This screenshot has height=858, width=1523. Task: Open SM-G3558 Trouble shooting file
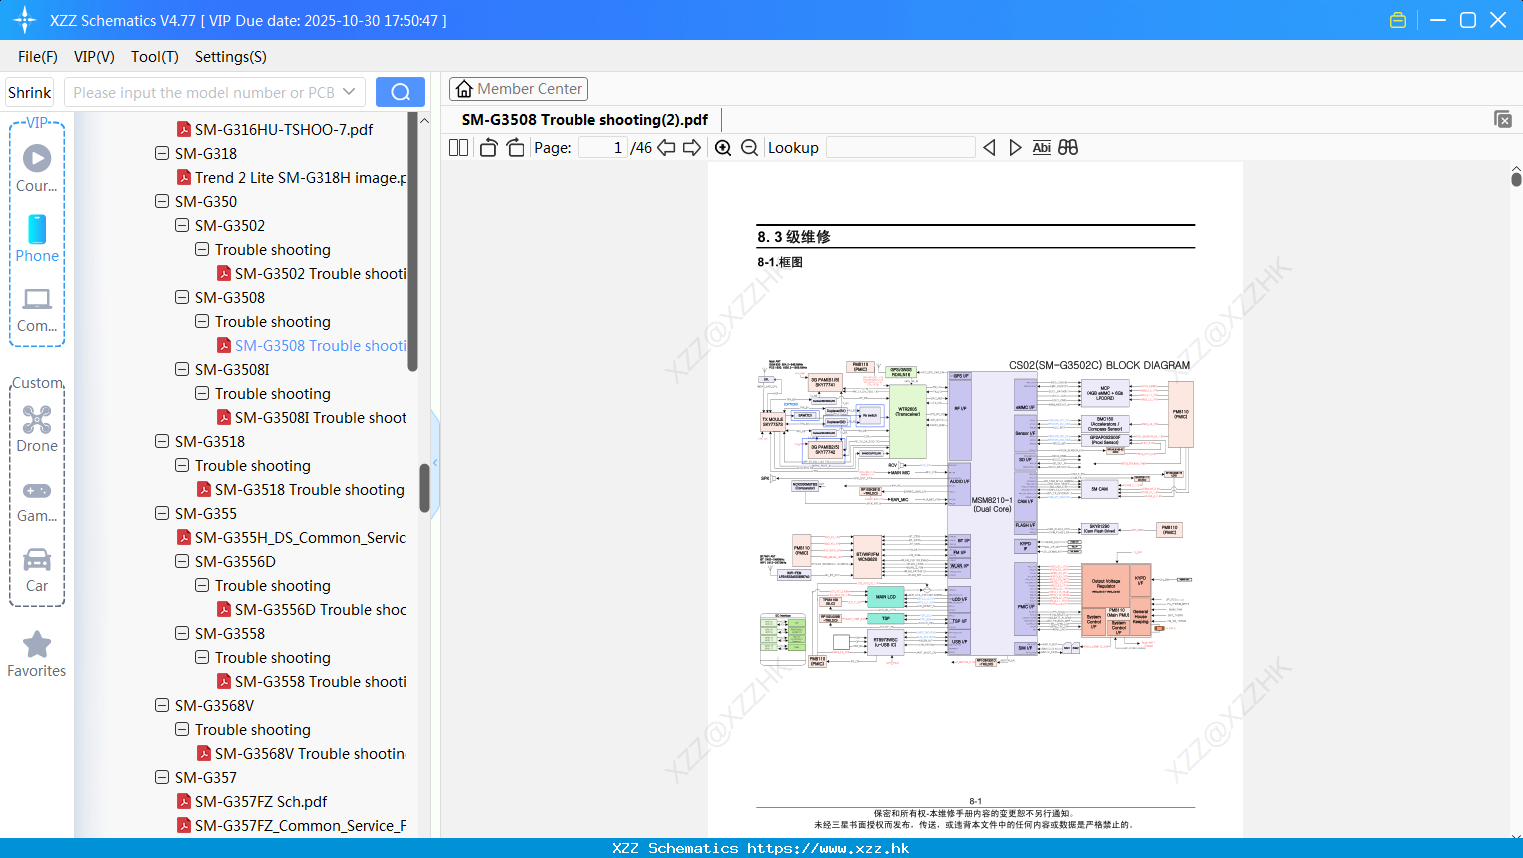(312, 681)
